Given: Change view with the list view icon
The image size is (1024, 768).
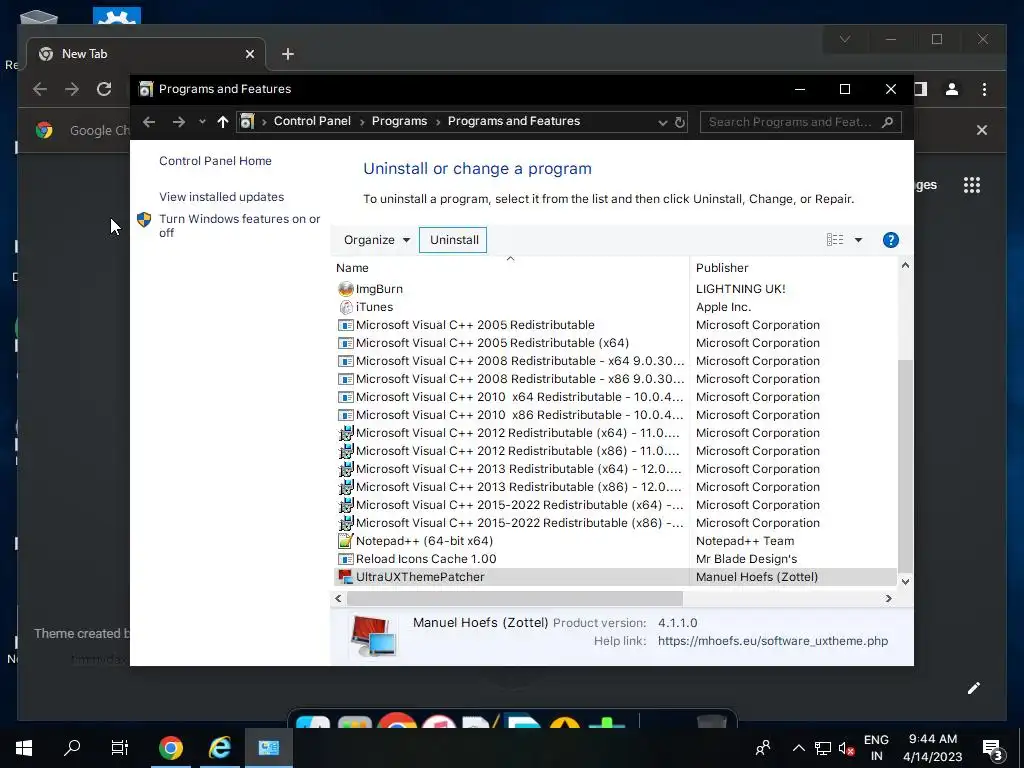Looking at the screenshot, I should tap(835, 240).
